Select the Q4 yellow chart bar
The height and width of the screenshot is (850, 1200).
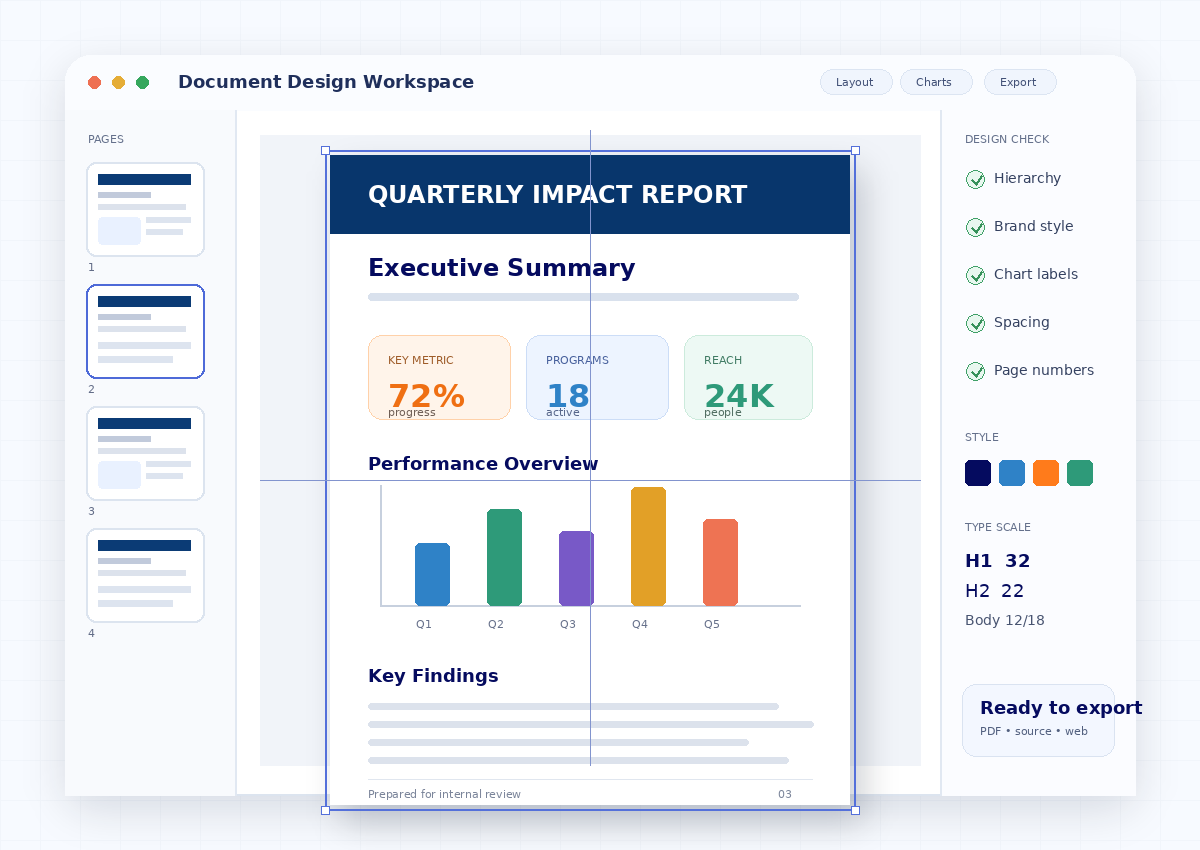[x=648, y=546]
